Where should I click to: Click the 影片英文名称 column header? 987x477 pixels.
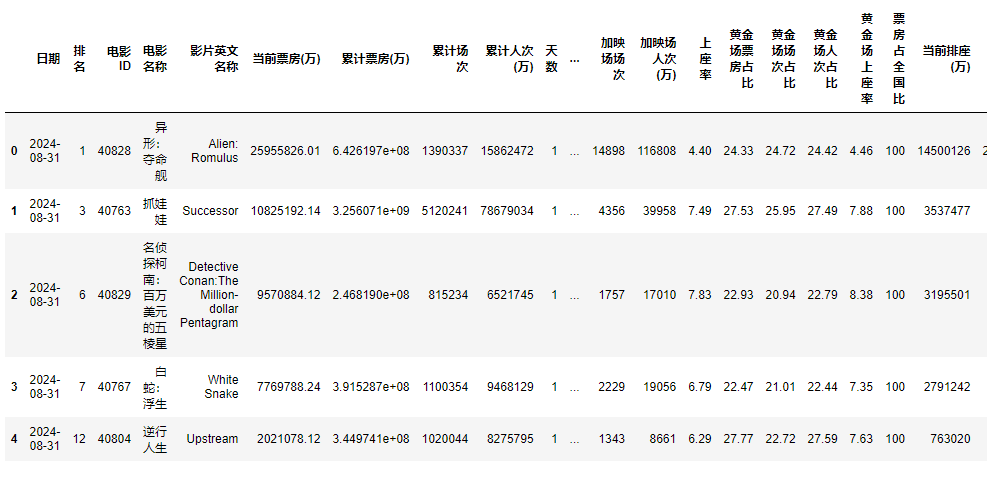tap(214, 59)
